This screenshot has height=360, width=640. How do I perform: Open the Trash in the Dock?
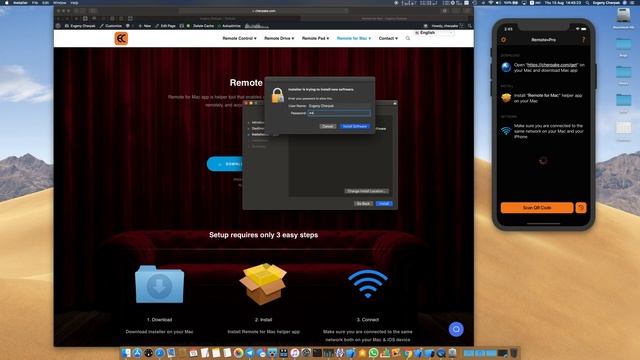pyautogui.click(x=514, y=353)
